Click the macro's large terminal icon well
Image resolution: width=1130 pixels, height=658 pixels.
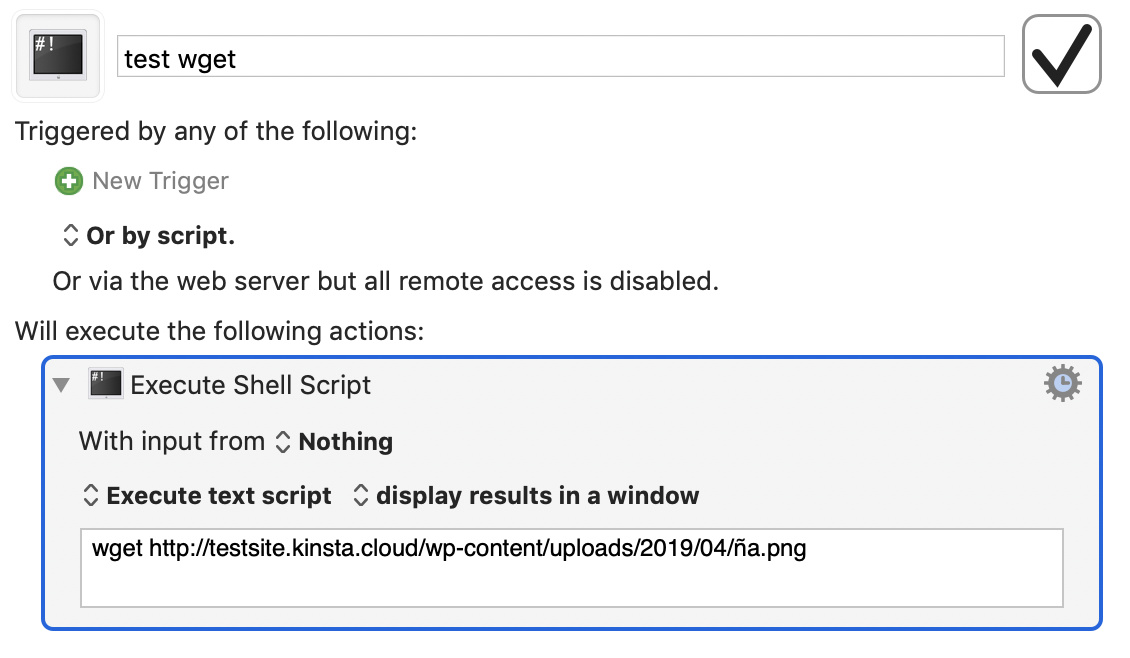[58, 55]
